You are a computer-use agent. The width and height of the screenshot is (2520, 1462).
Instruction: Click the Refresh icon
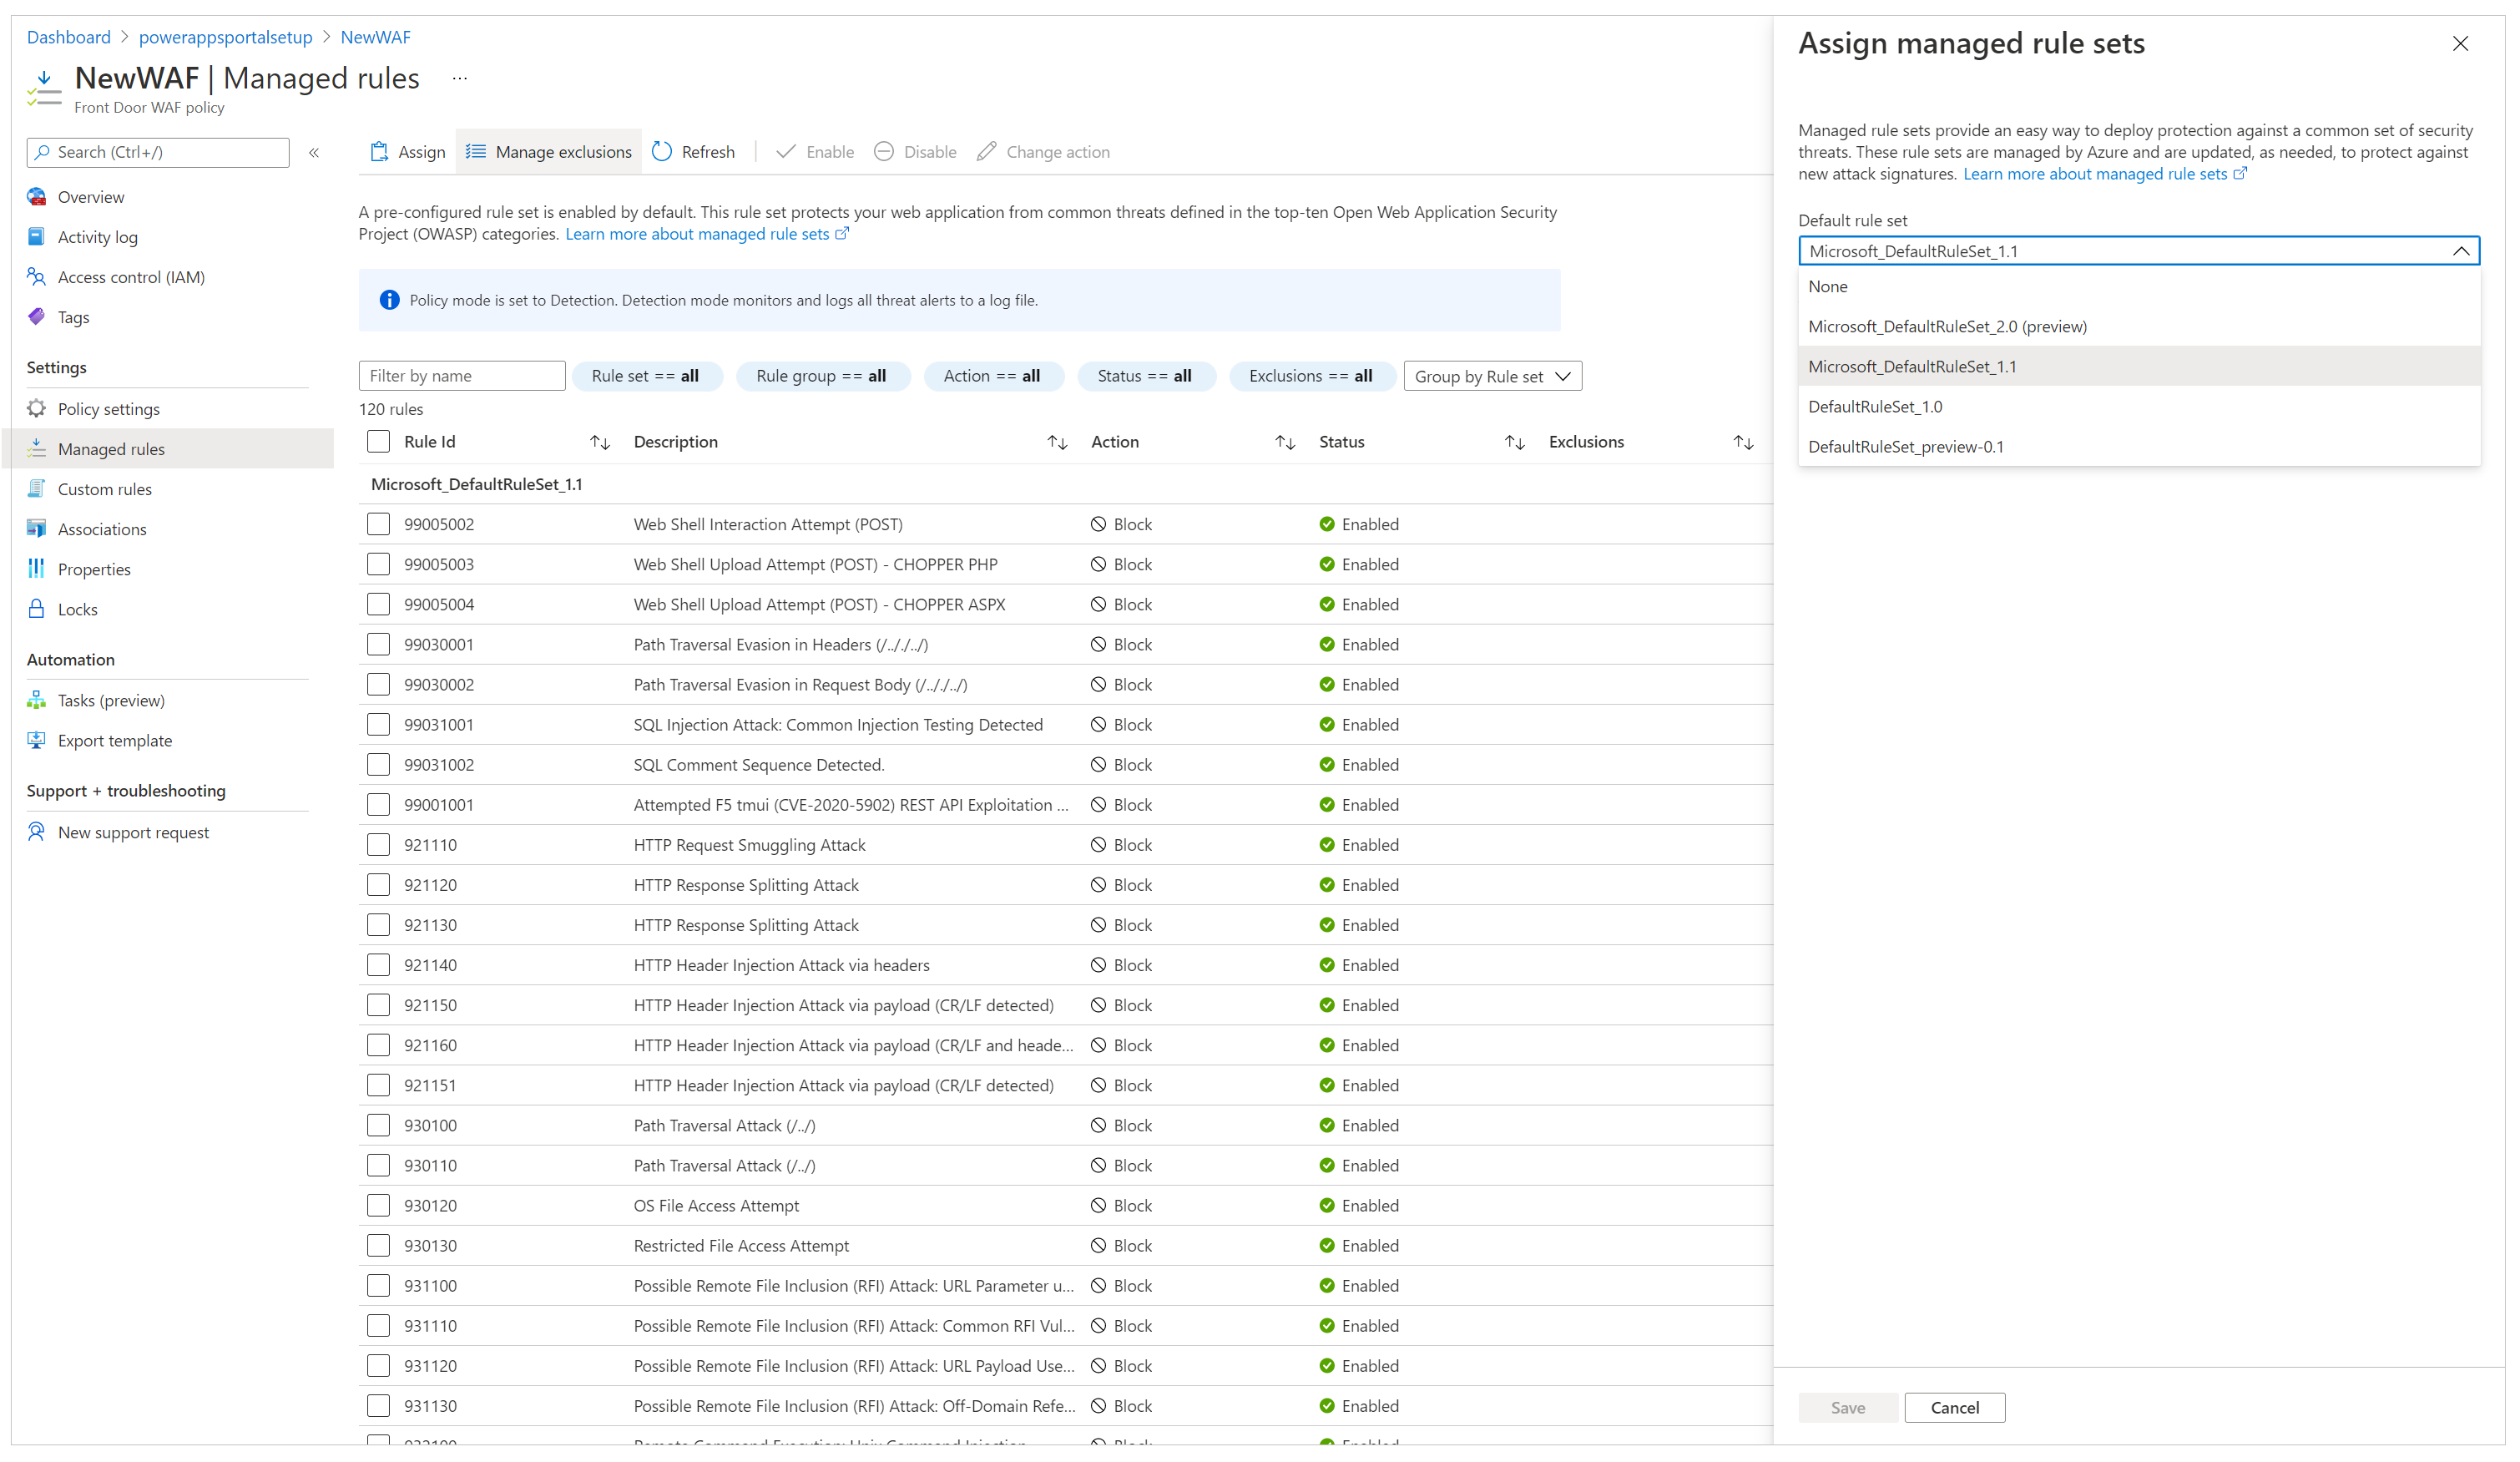(x=666, y=151)
